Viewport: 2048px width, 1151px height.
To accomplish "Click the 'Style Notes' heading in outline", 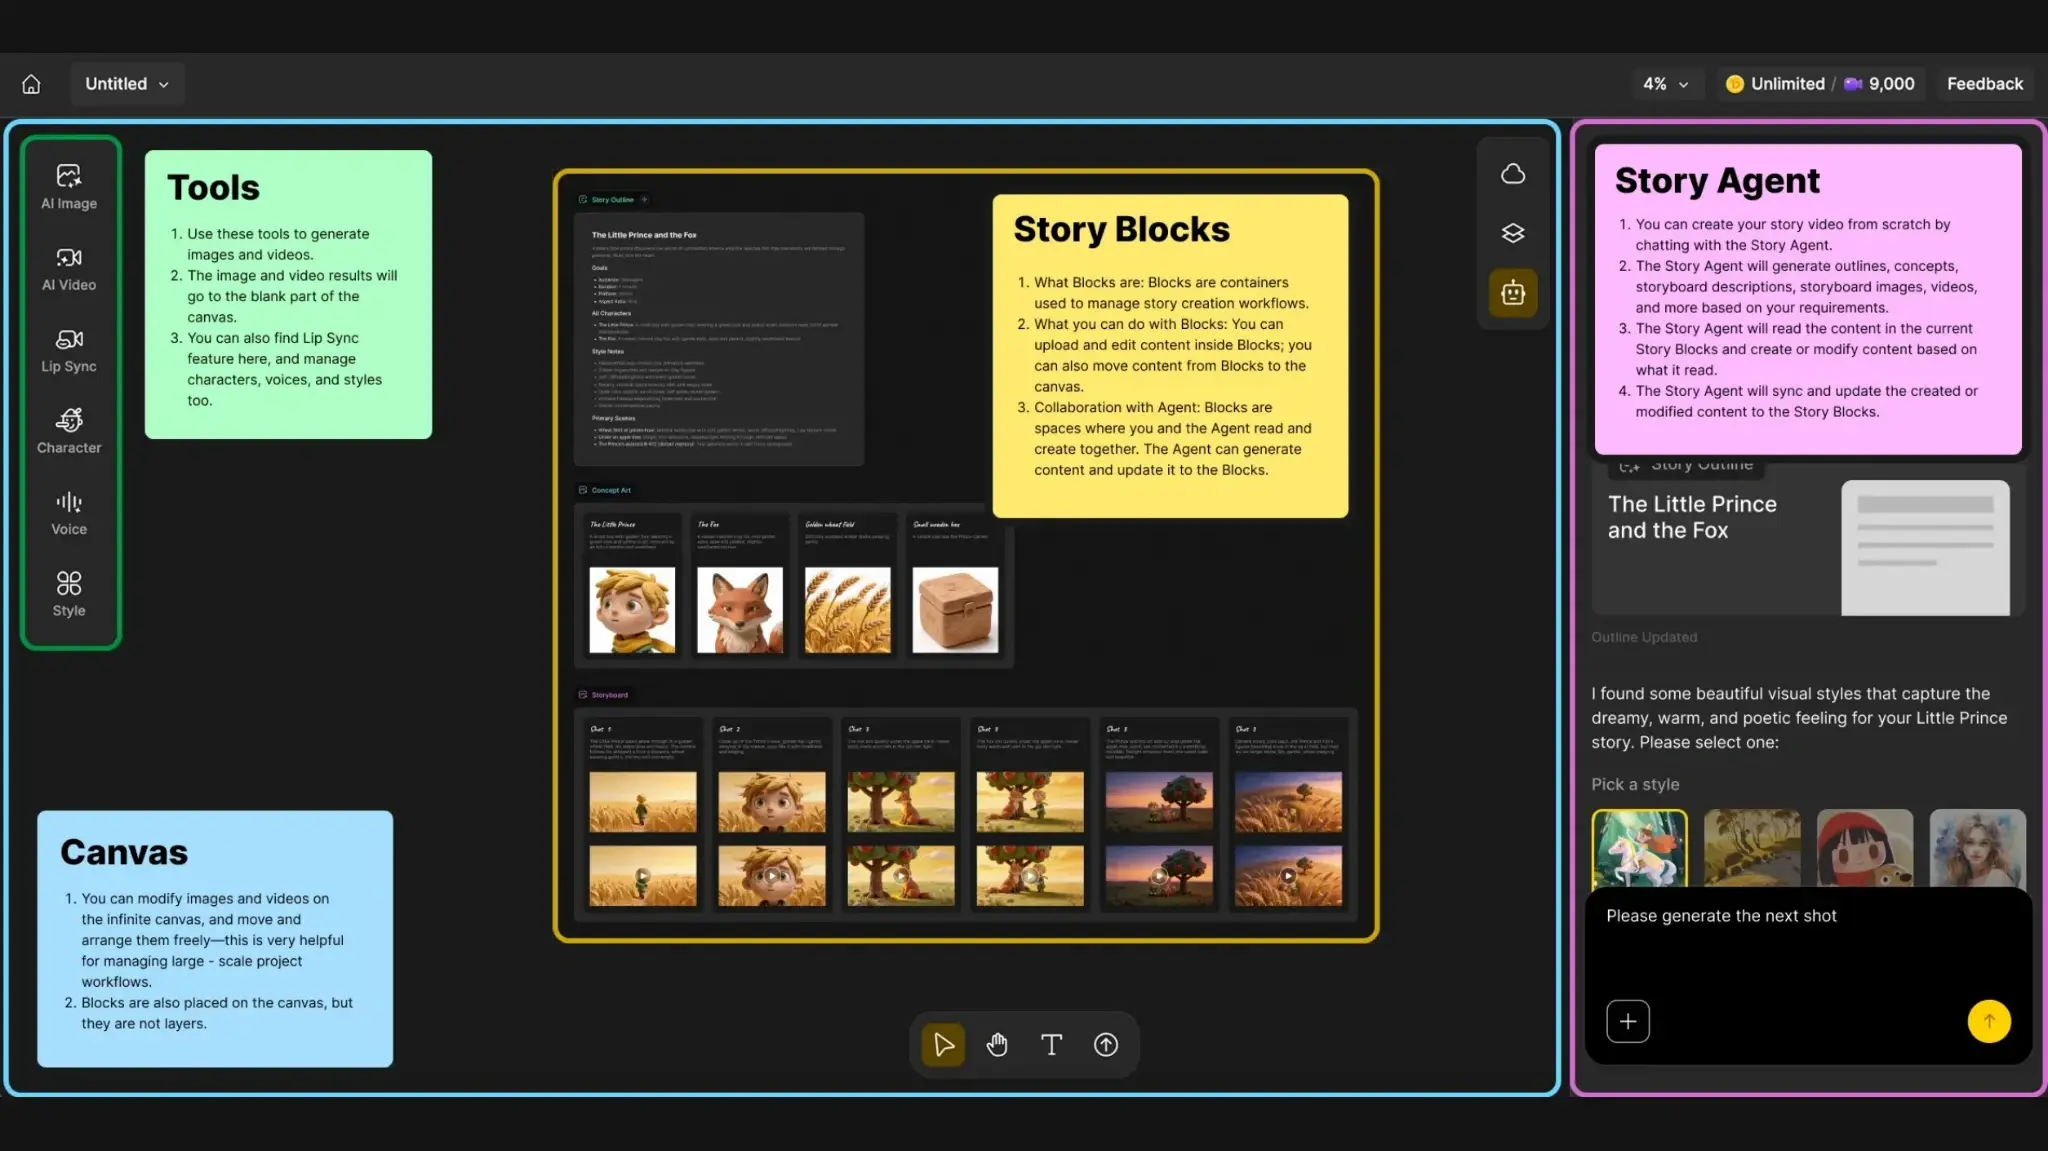I will tap(608, 351).
